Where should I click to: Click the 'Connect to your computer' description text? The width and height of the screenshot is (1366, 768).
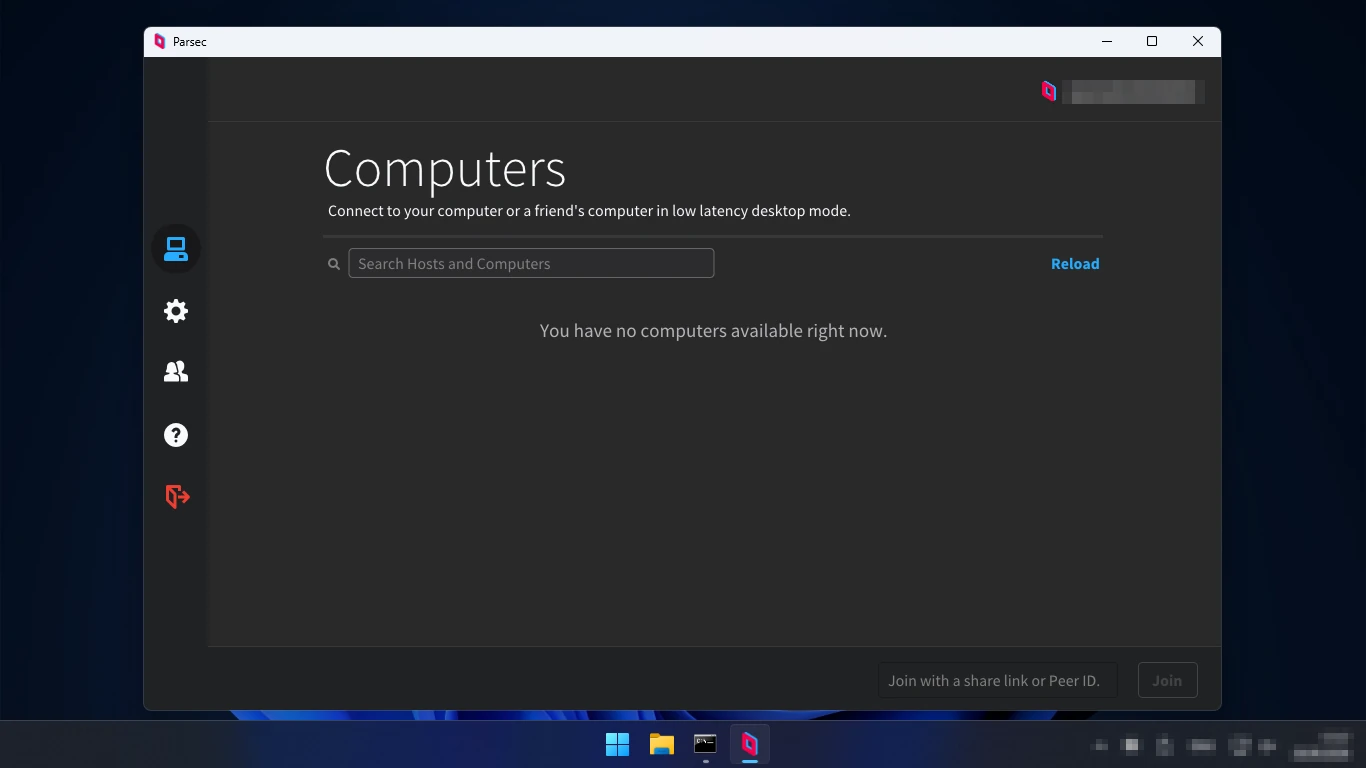pos(589,211)
